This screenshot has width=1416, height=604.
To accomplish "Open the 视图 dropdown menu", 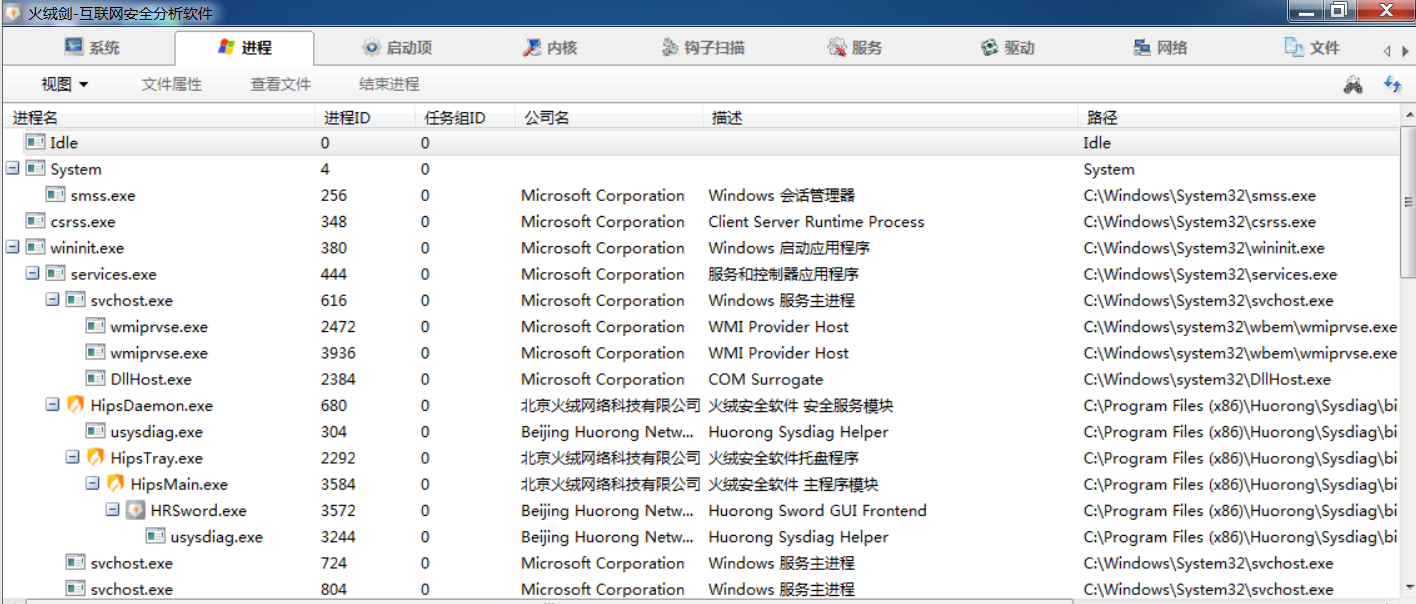I will [65, 84].
